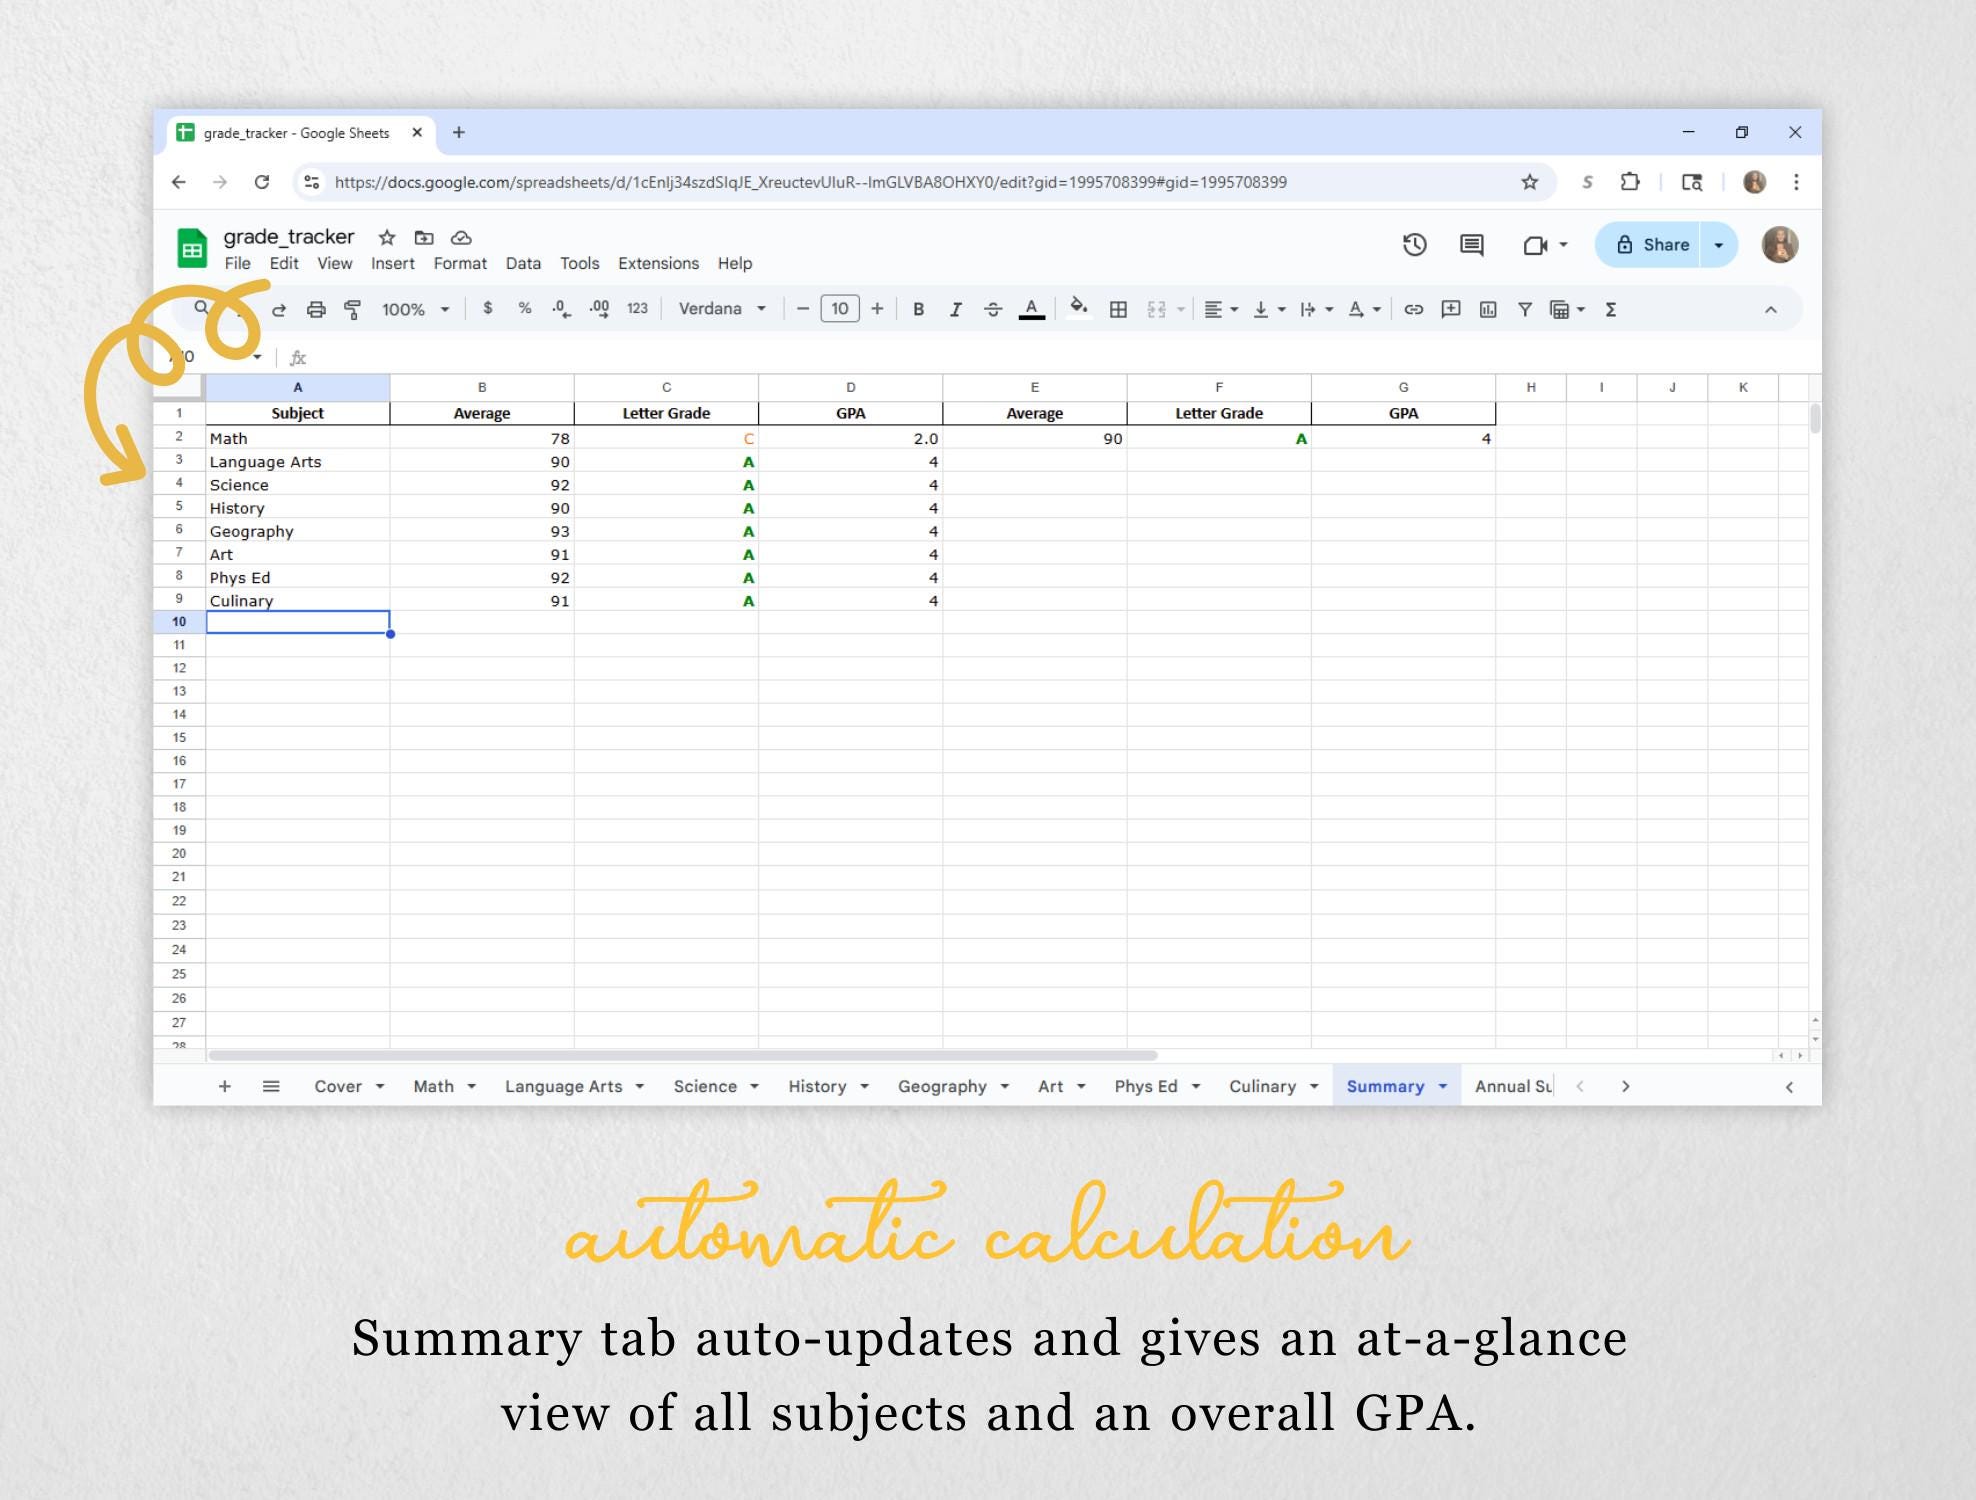Collapse the menus with the up chevron
Image resolution: width=1976 pixels, height=1500 pixels.
[1771, 310]
